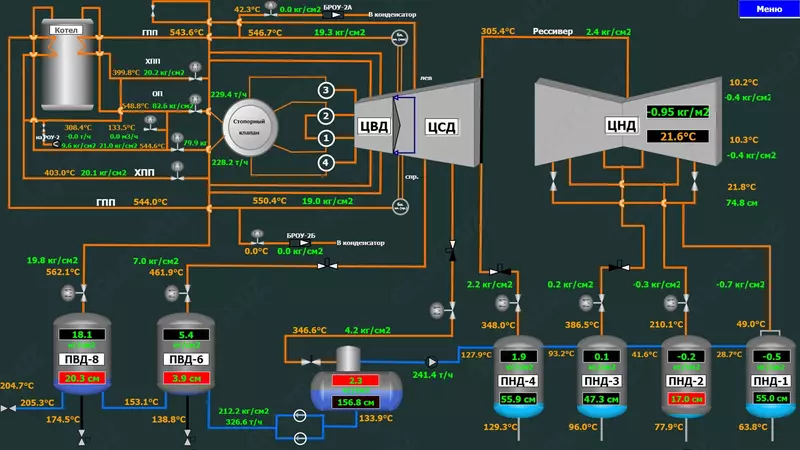Screen dimensions: 800x450
Task: Select control valve number 2
Action: tap(326, 116)
